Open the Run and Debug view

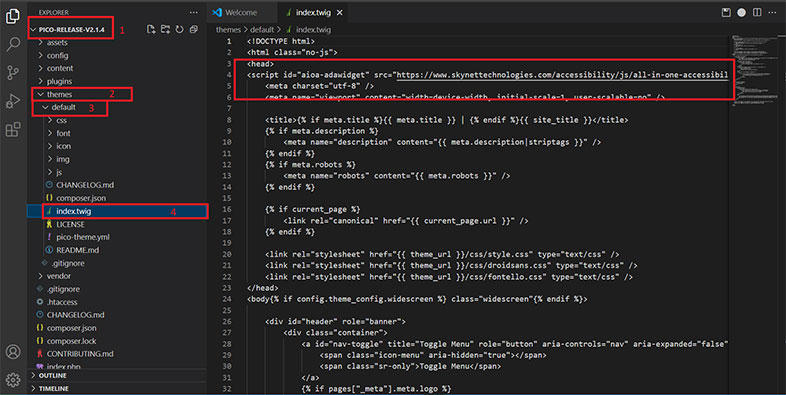click(13, 101)
